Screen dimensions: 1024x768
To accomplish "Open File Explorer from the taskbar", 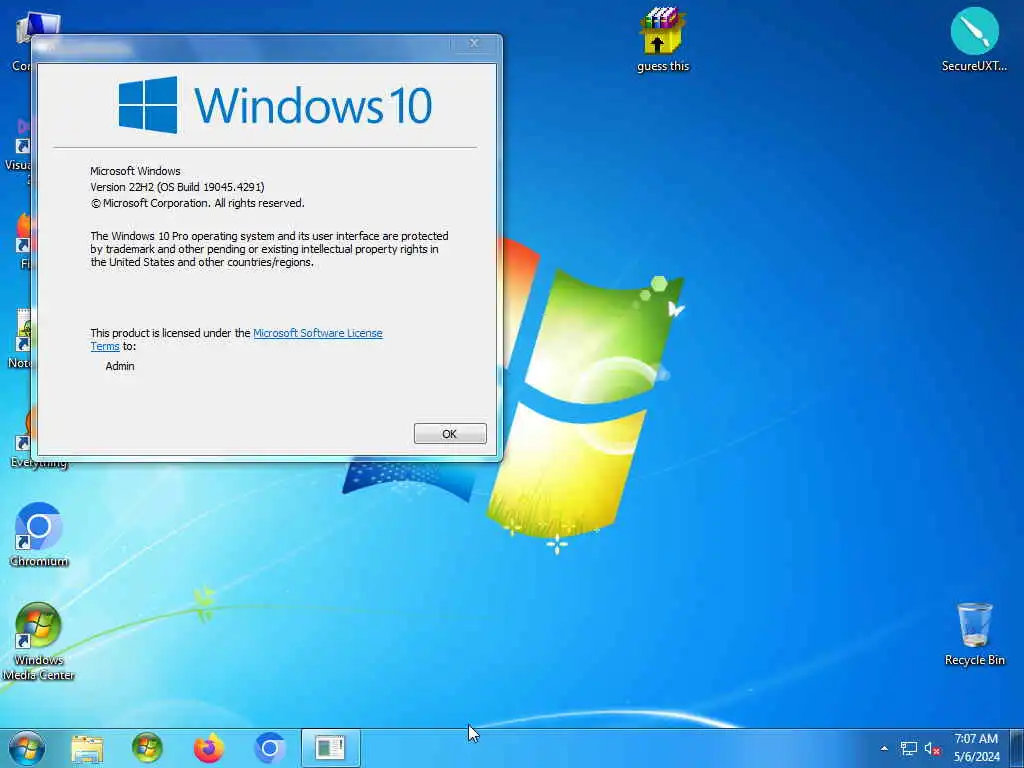I will tap(87, 748).
